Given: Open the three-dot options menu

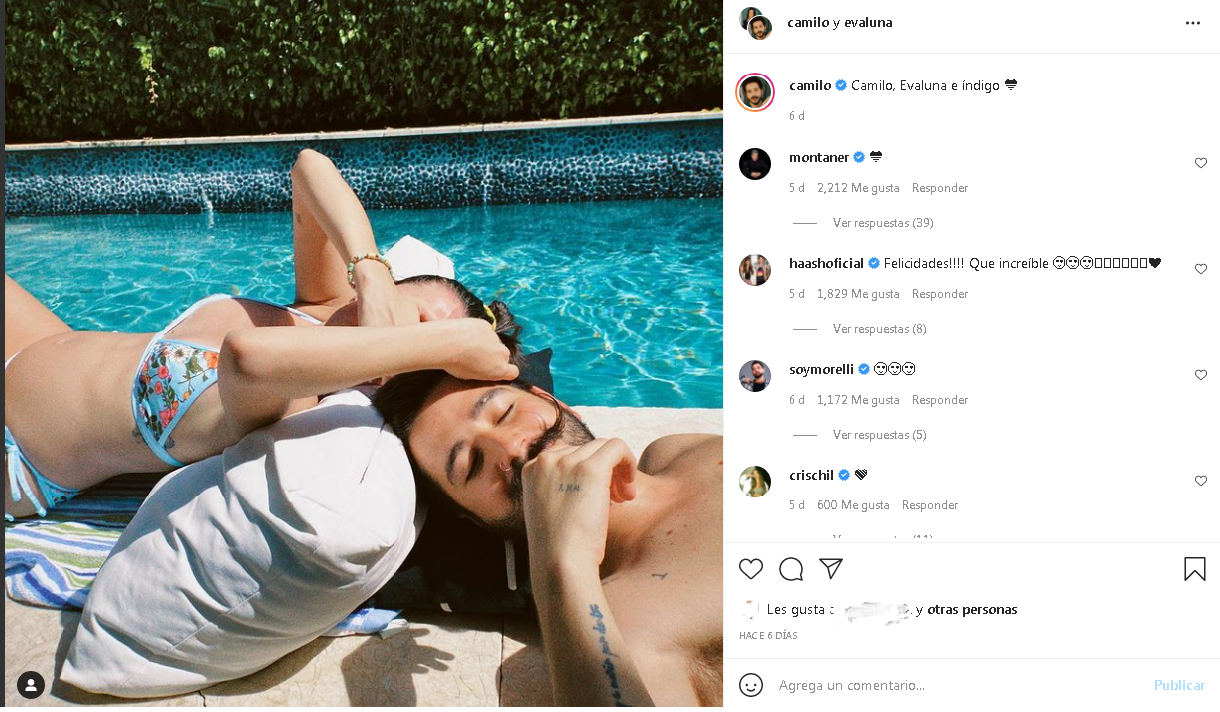Looking at the screenshot, I should 1193,23.
